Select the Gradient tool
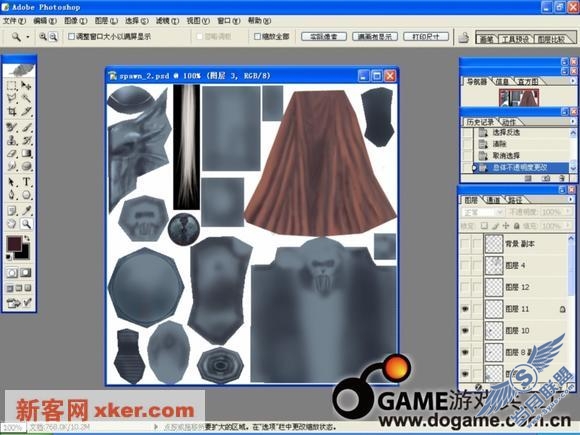 (26, 153)
